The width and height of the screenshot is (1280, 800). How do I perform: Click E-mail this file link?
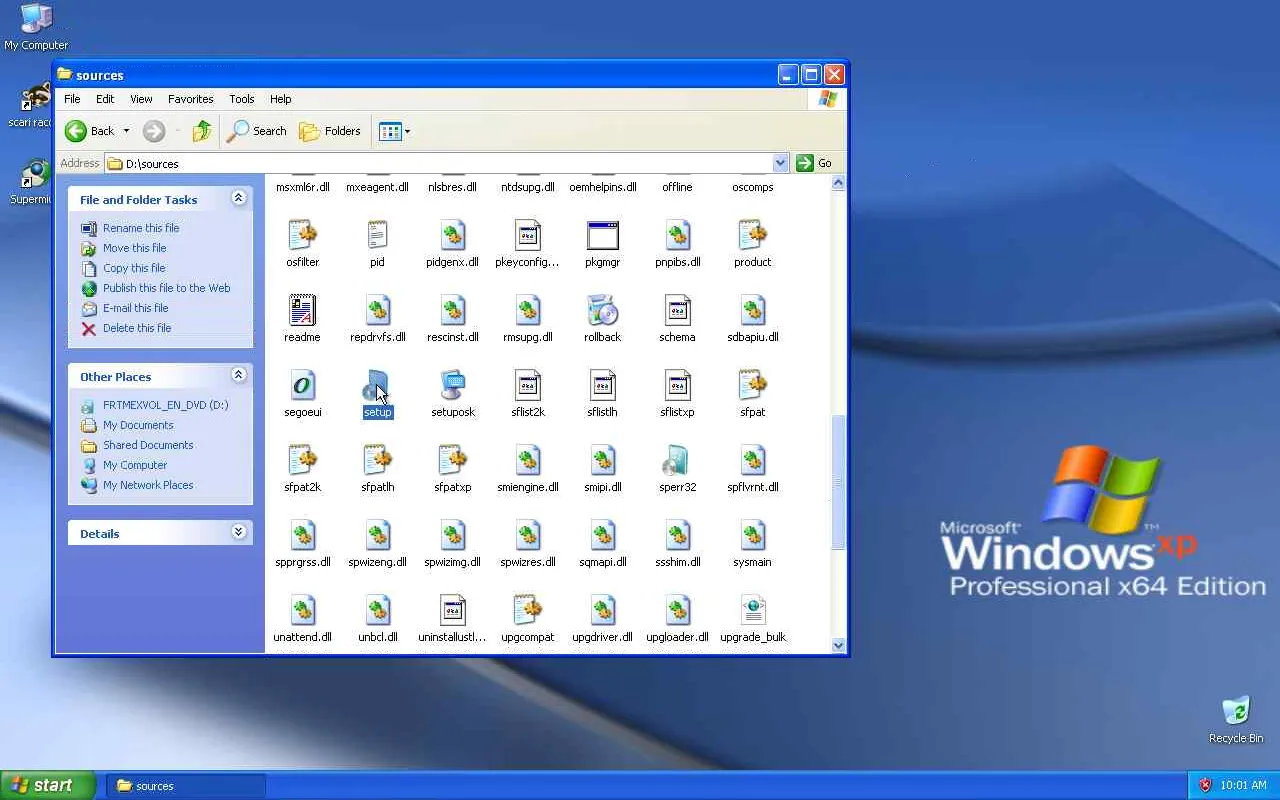[x=136, y=308]
